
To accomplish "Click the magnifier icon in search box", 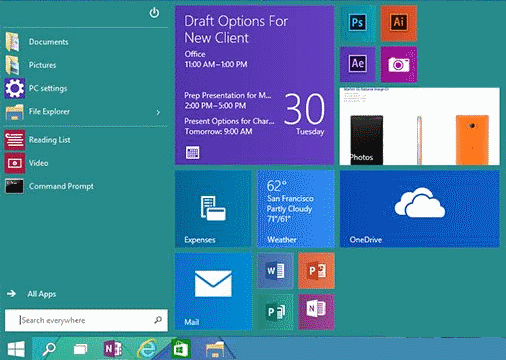I will click(x=158, y=320).
